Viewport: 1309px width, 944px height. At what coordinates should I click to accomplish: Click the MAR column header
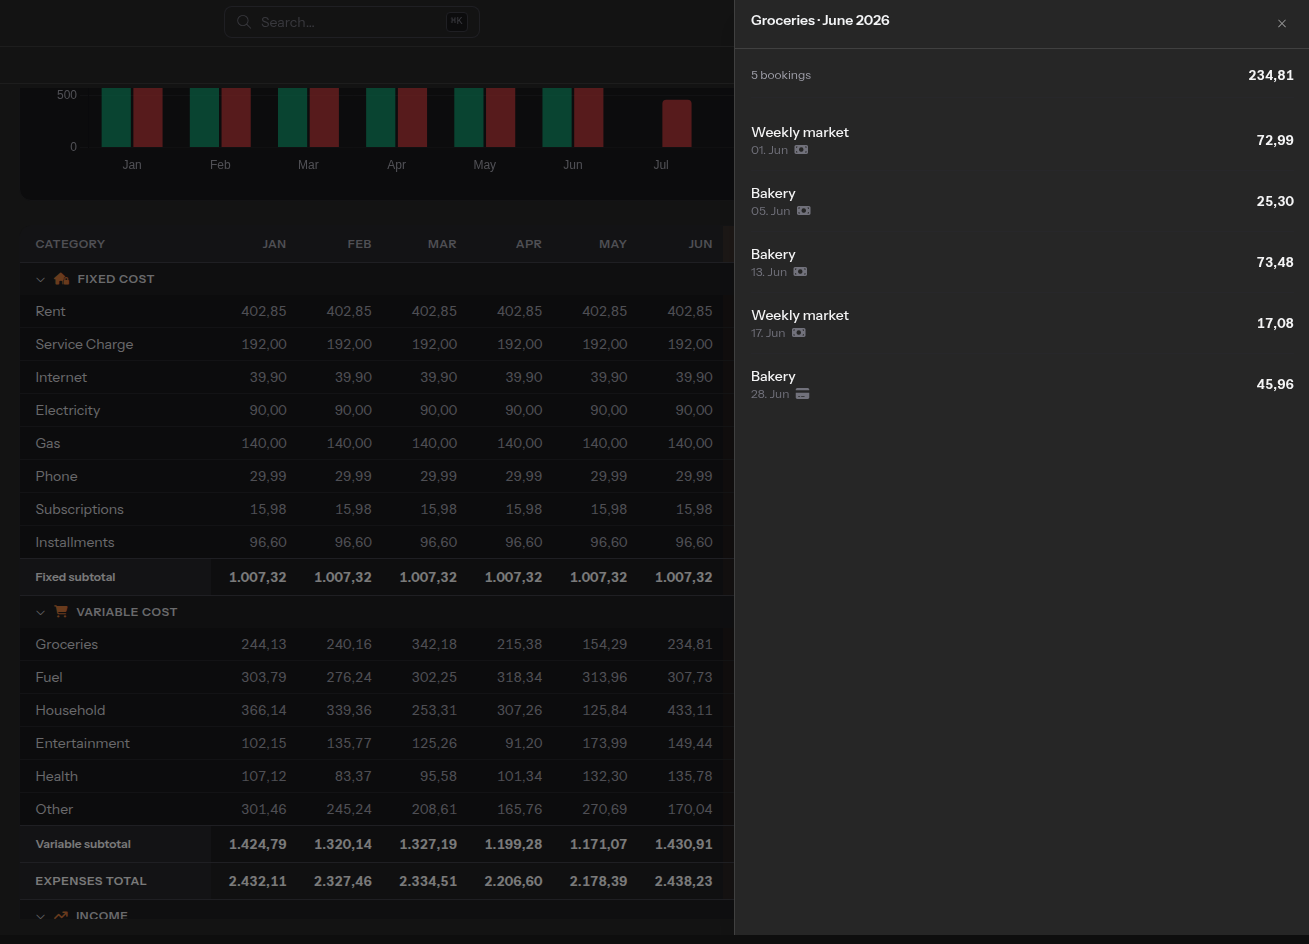(442, 244)
